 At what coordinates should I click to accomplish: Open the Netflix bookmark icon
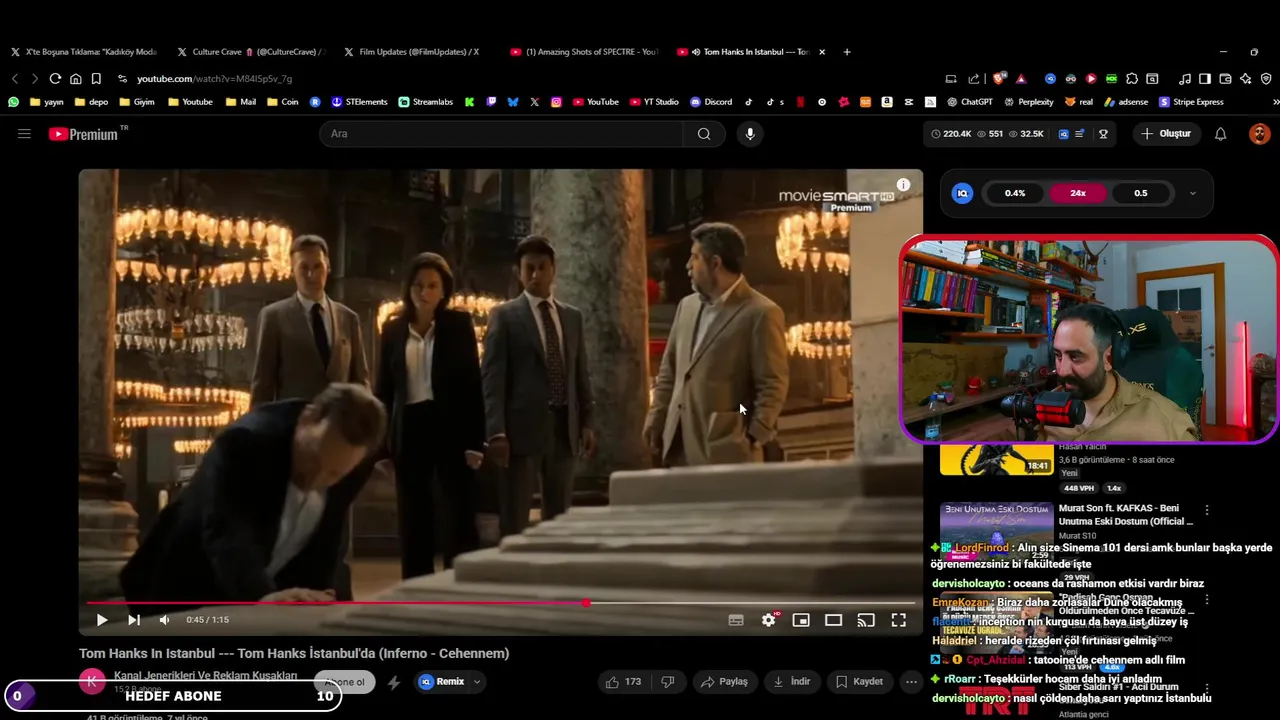tap(800, 102)
